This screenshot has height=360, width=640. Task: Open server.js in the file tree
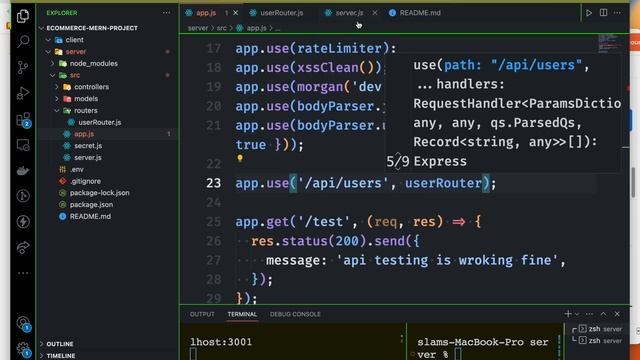coord(108,158)
